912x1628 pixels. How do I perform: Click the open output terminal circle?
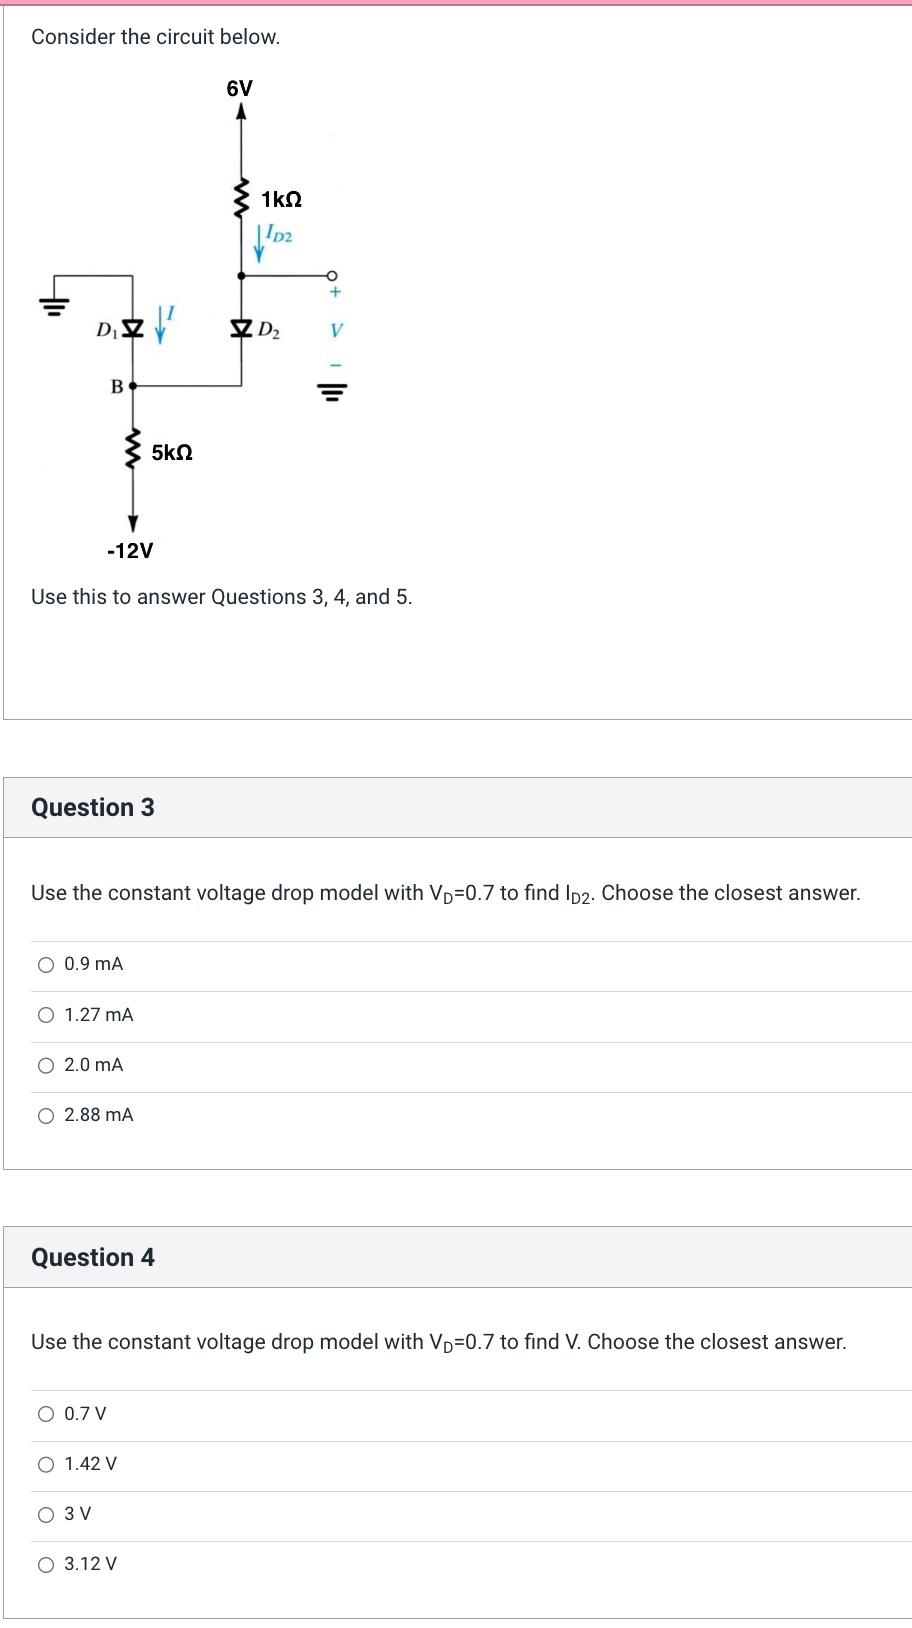coord(332,274)
